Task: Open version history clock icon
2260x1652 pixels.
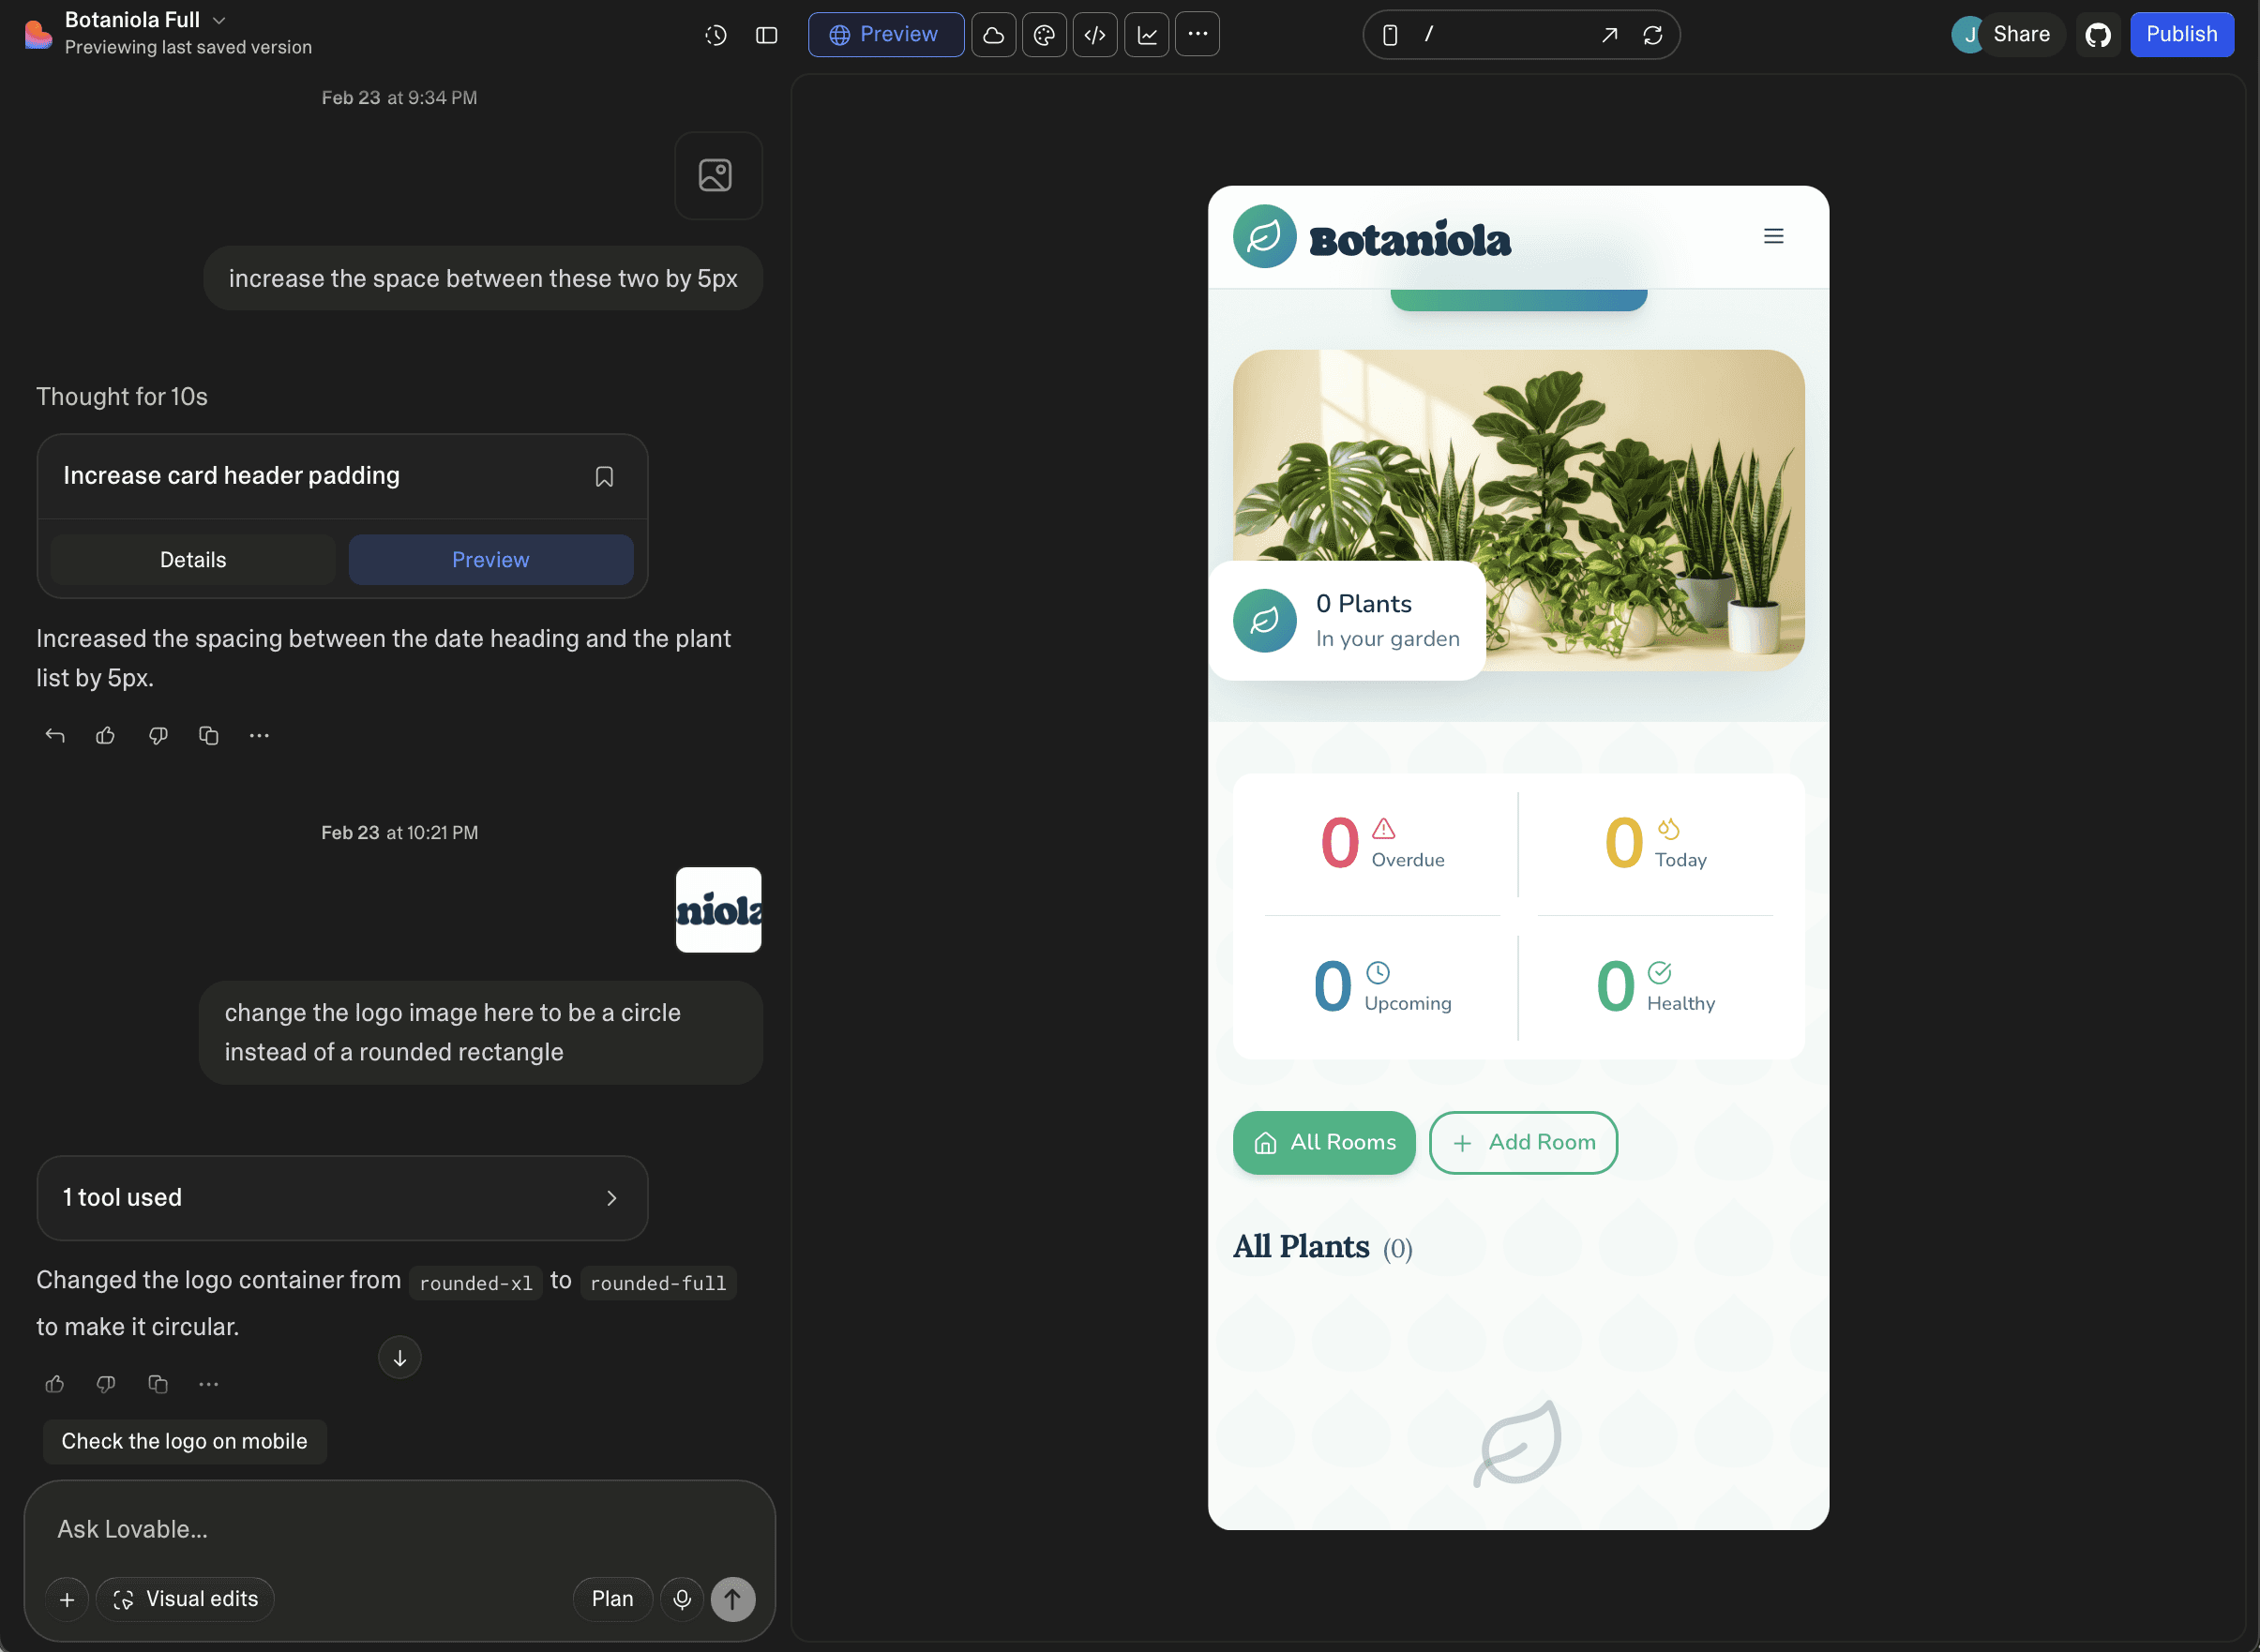Action: point(715,35)
